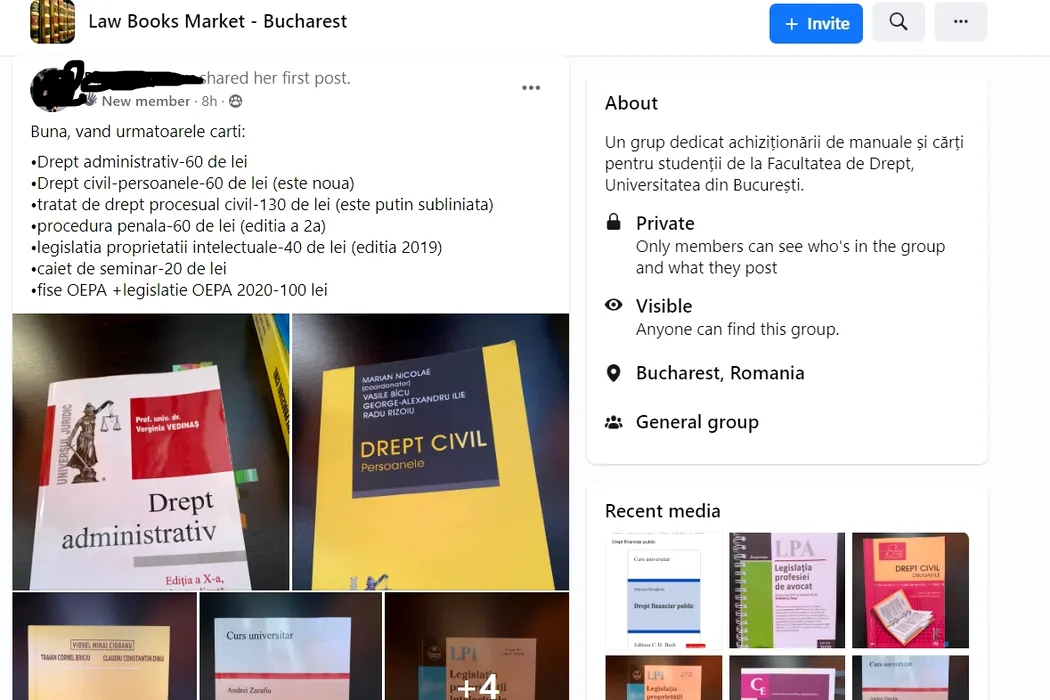Open the yellow Drept Civil Persoanele photo
Image resolution: width=1050 pixels, height=700 pixels.
pyautogui.click(x=431, y=451)
